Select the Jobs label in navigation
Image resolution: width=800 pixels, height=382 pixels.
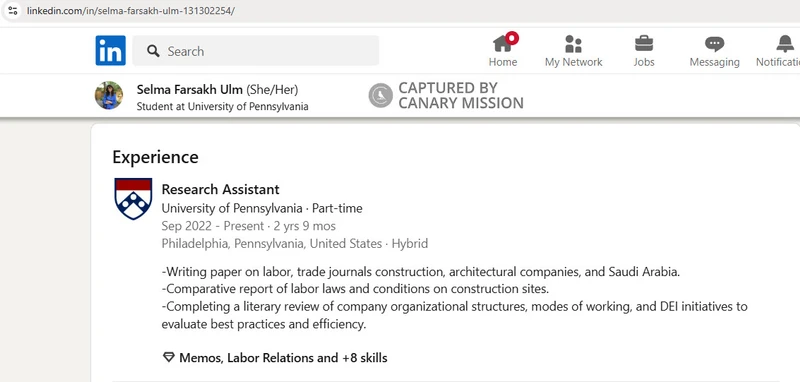[644, 62]
